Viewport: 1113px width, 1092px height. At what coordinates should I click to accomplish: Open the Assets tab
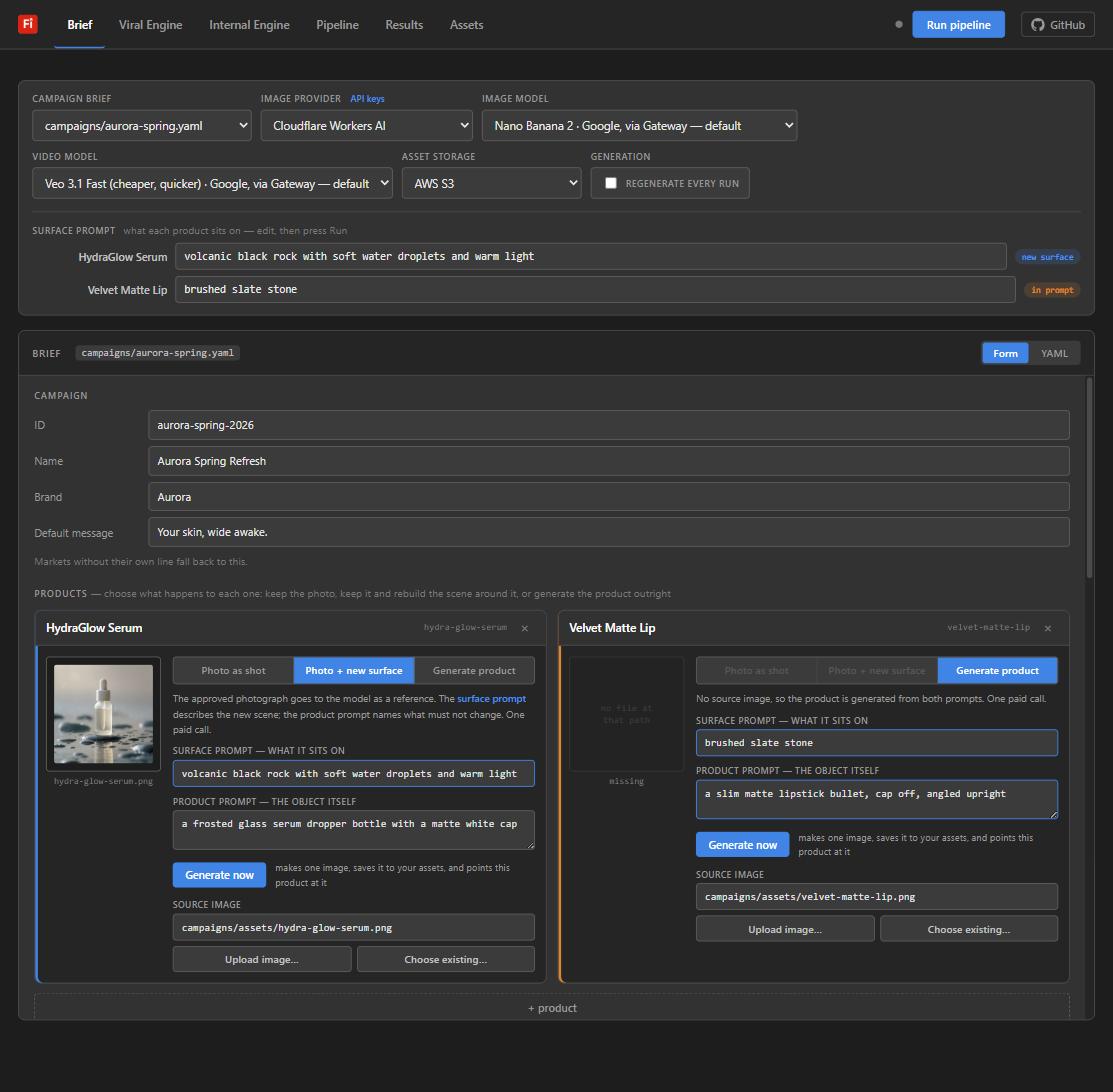(466, 25)
